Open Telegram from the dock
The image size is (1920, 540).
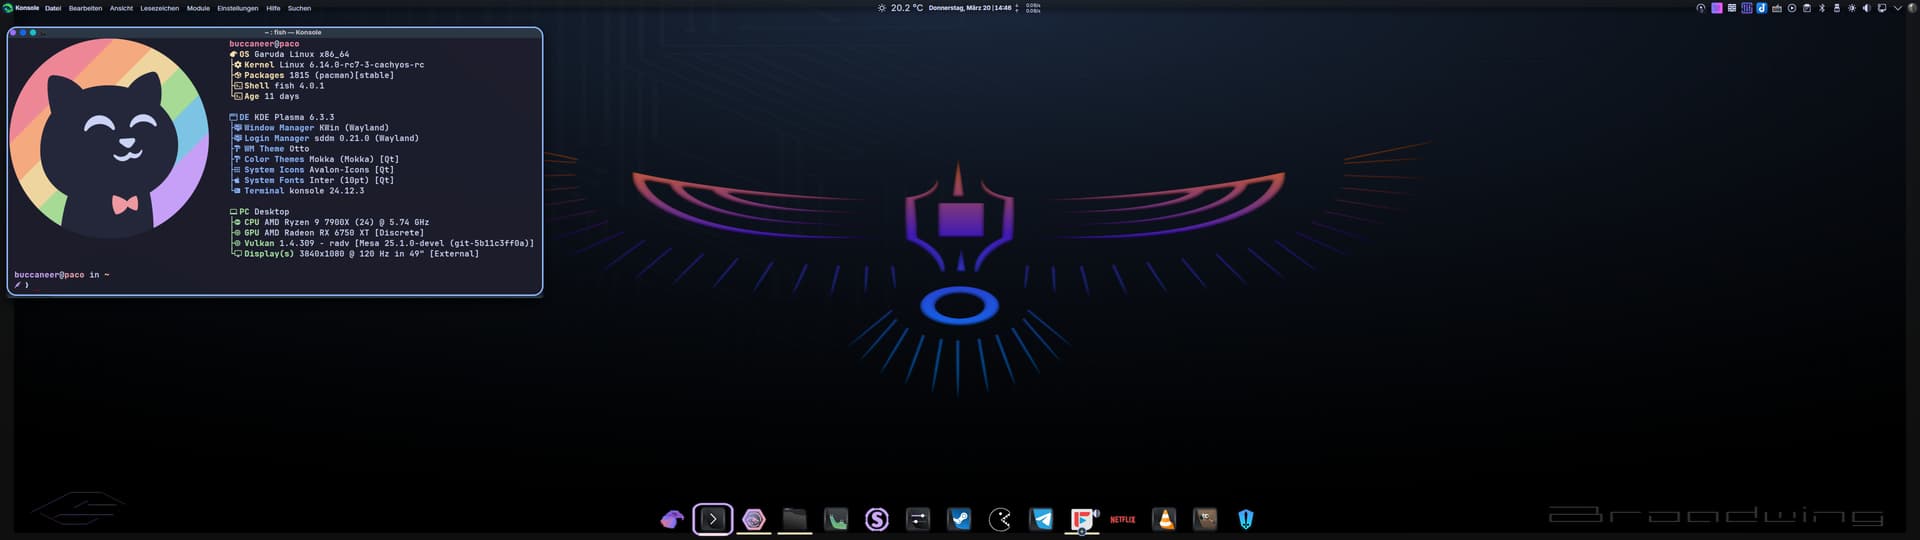tap(1041, 519)
